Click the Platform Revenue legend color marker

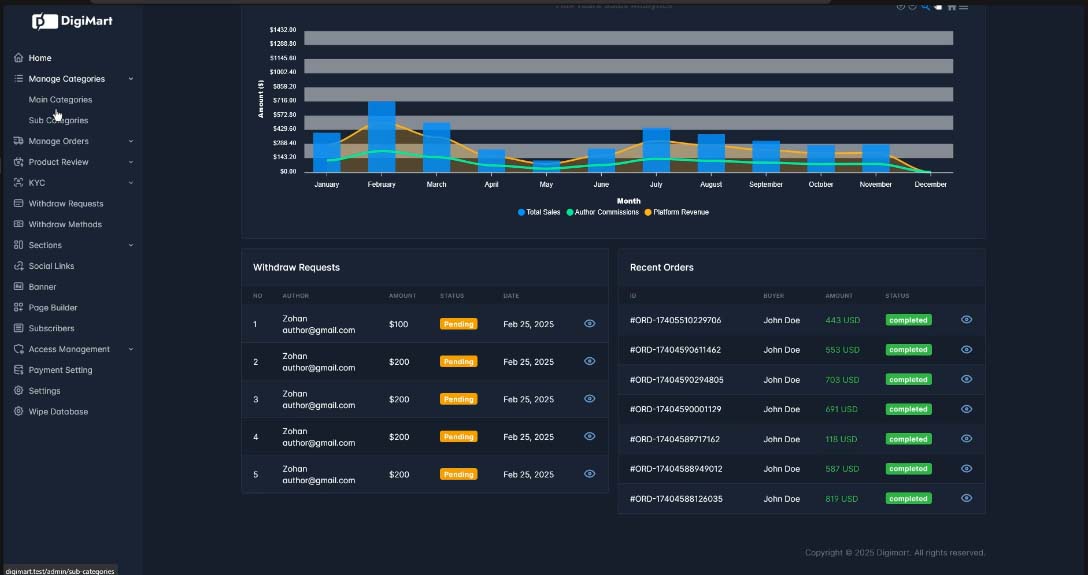coord(648,212)
